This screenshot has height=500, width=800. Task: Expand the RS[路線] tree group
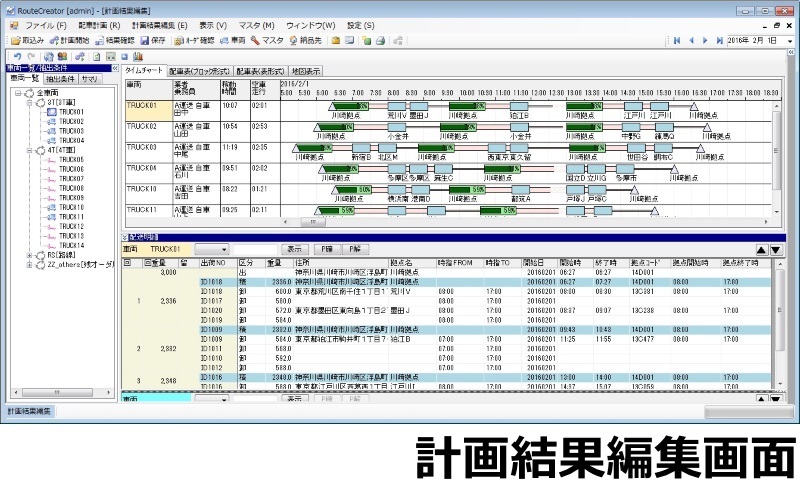(30, 255)
